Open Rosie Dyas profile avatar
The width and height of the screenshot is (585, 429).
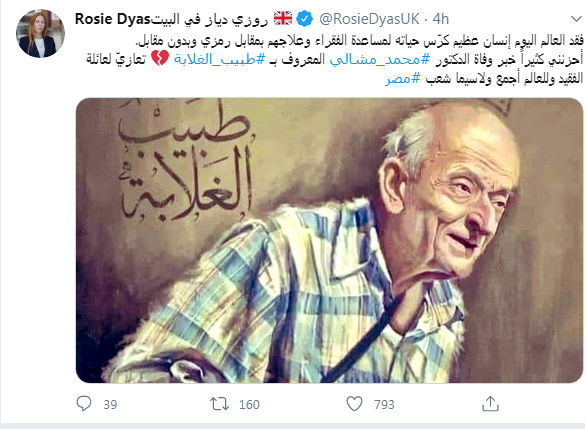coord(40,34)
